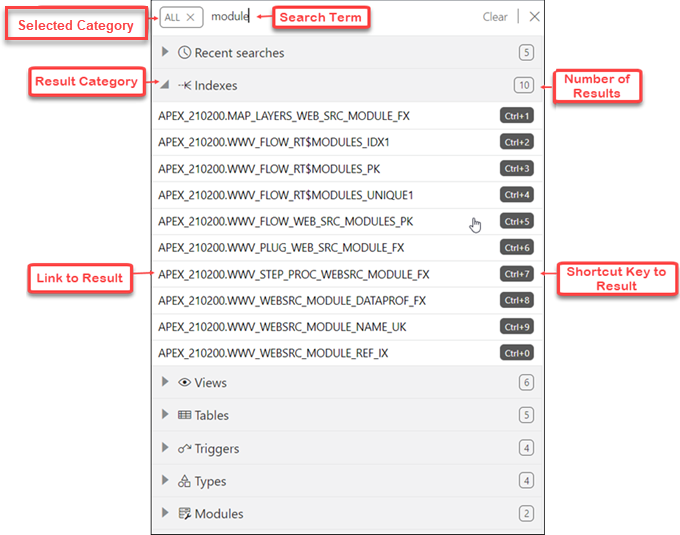Expand the Recent searches section

(165, 52)
